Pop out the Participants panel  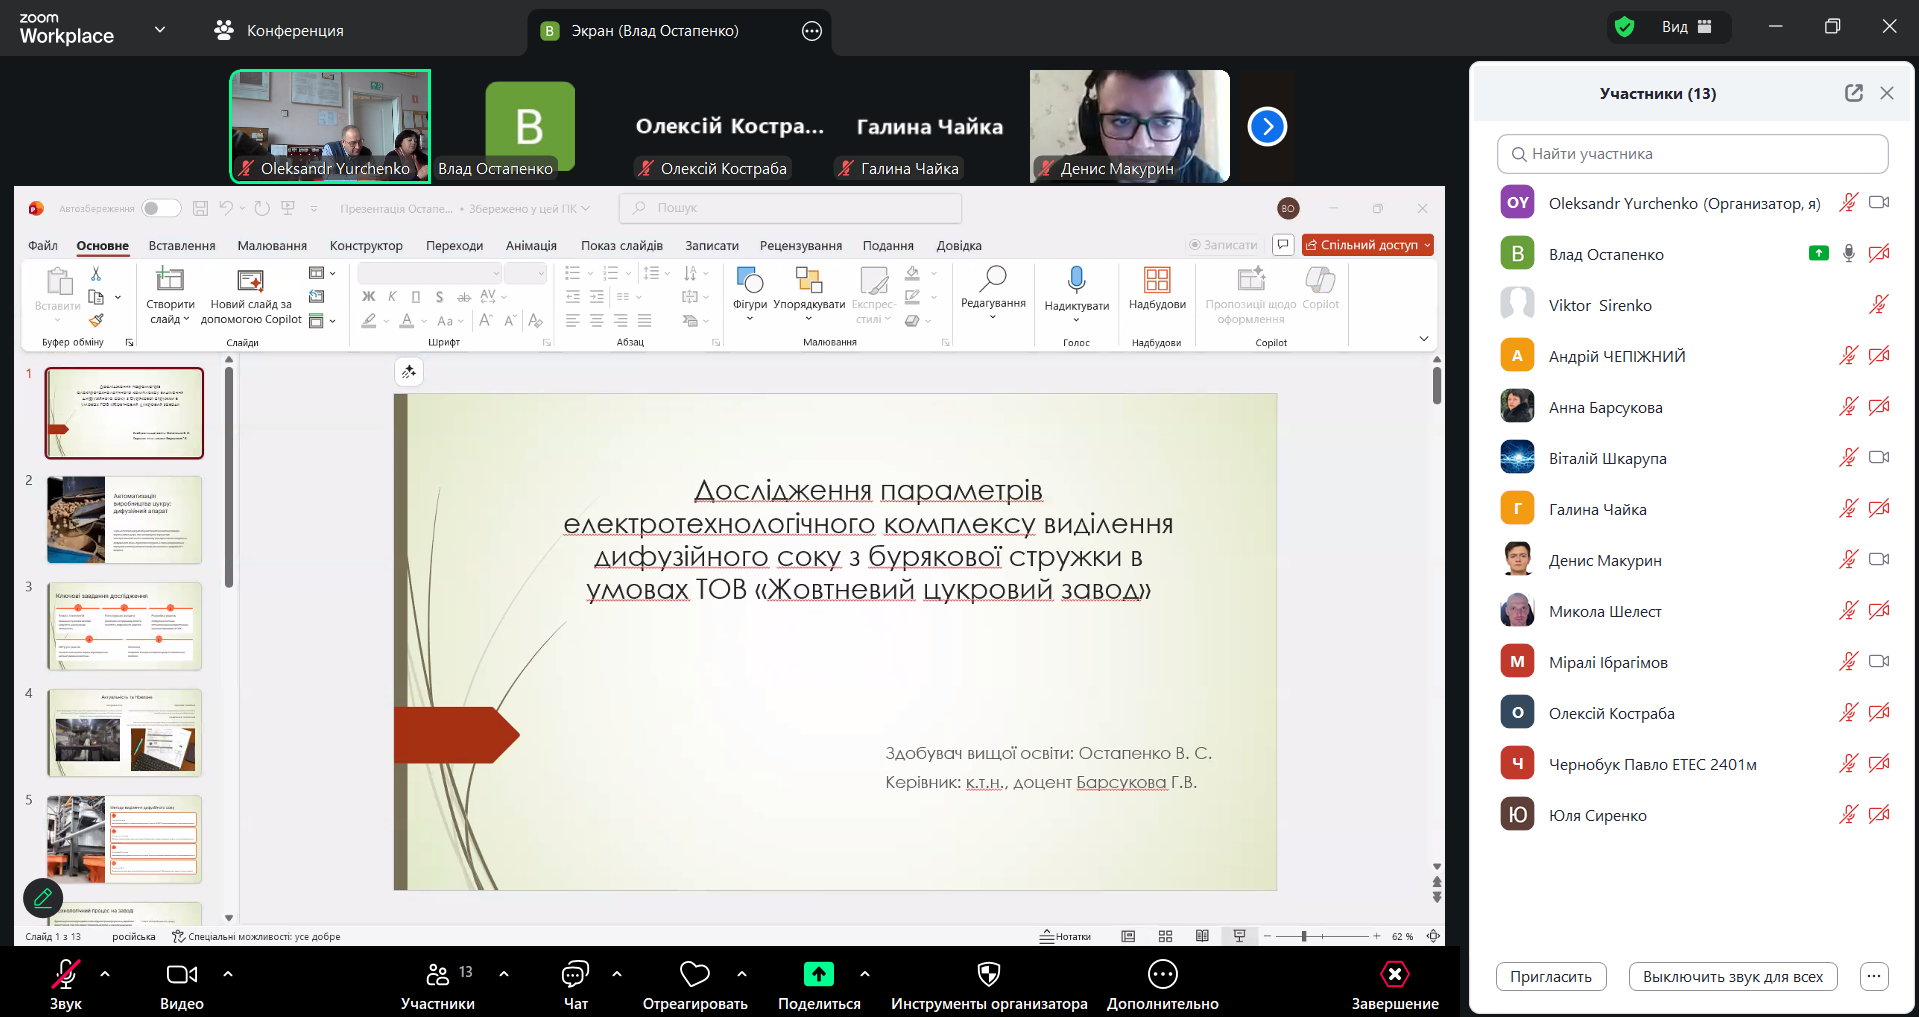(1853, 93)
